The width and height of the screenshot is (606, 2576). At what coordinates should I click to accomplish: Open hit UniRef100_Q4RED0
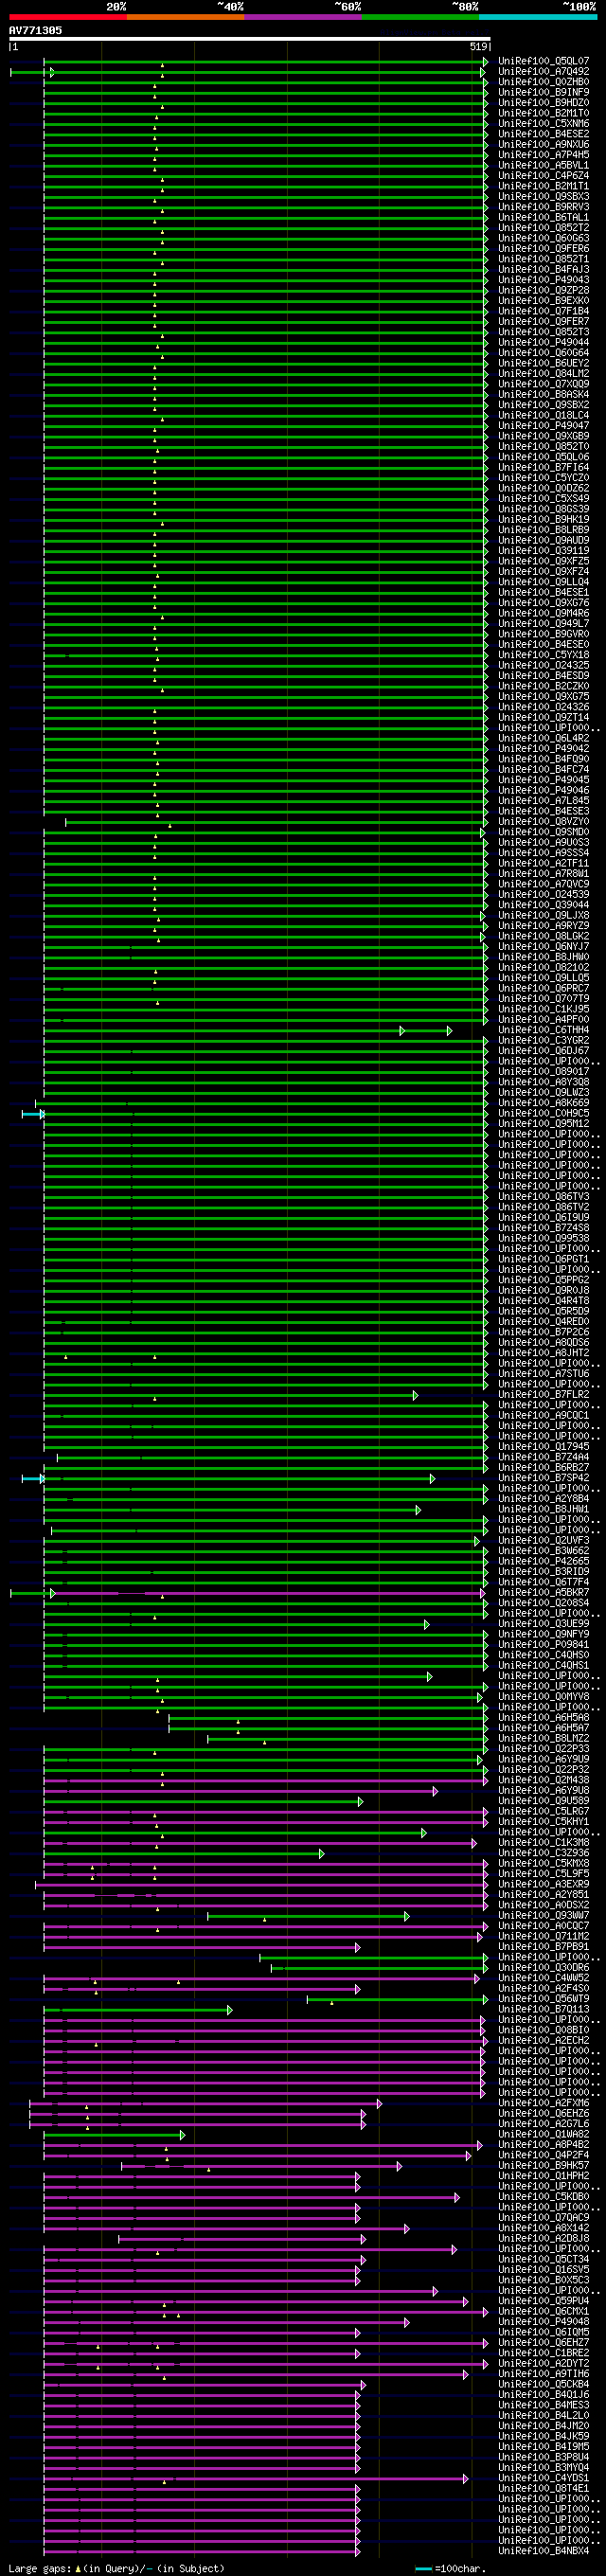(x=544, y=1322)
